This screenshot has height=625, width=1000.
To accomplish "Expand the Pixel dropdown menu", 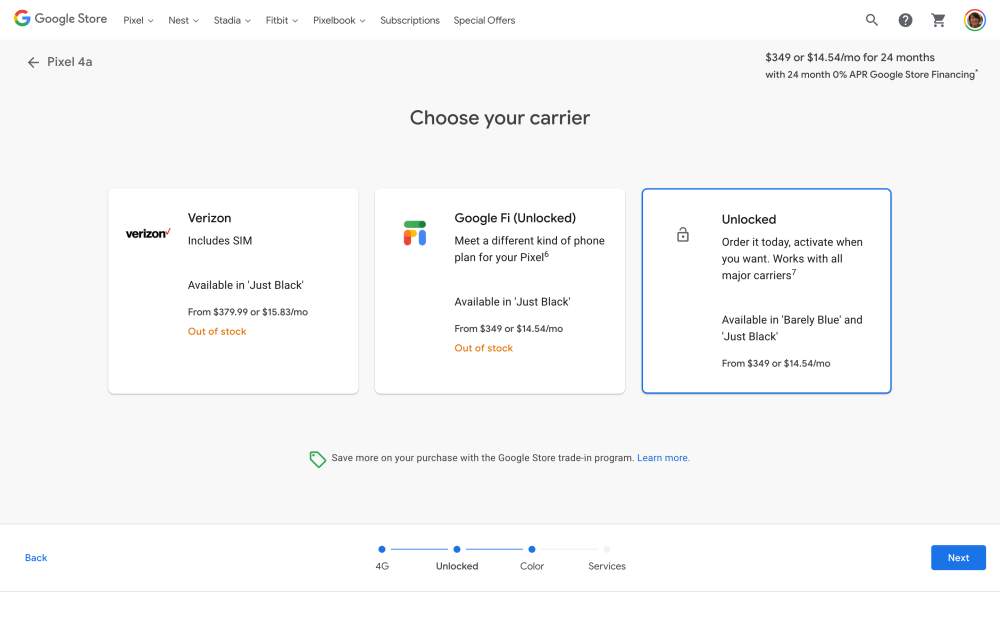I will click(x=138, y=20).
